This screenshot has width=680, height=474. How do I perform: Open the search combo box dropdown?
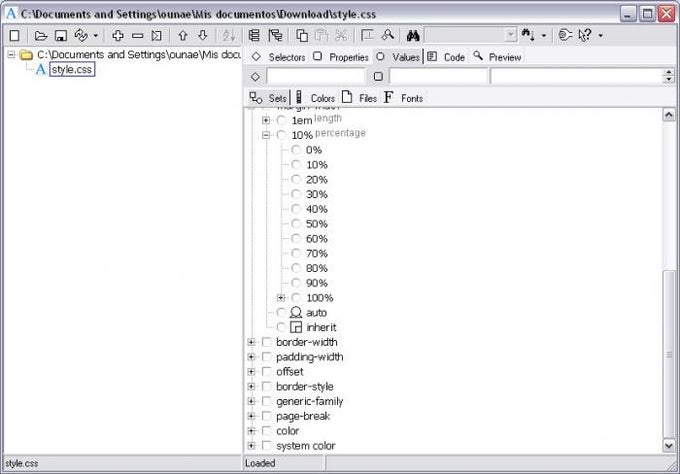511,35
